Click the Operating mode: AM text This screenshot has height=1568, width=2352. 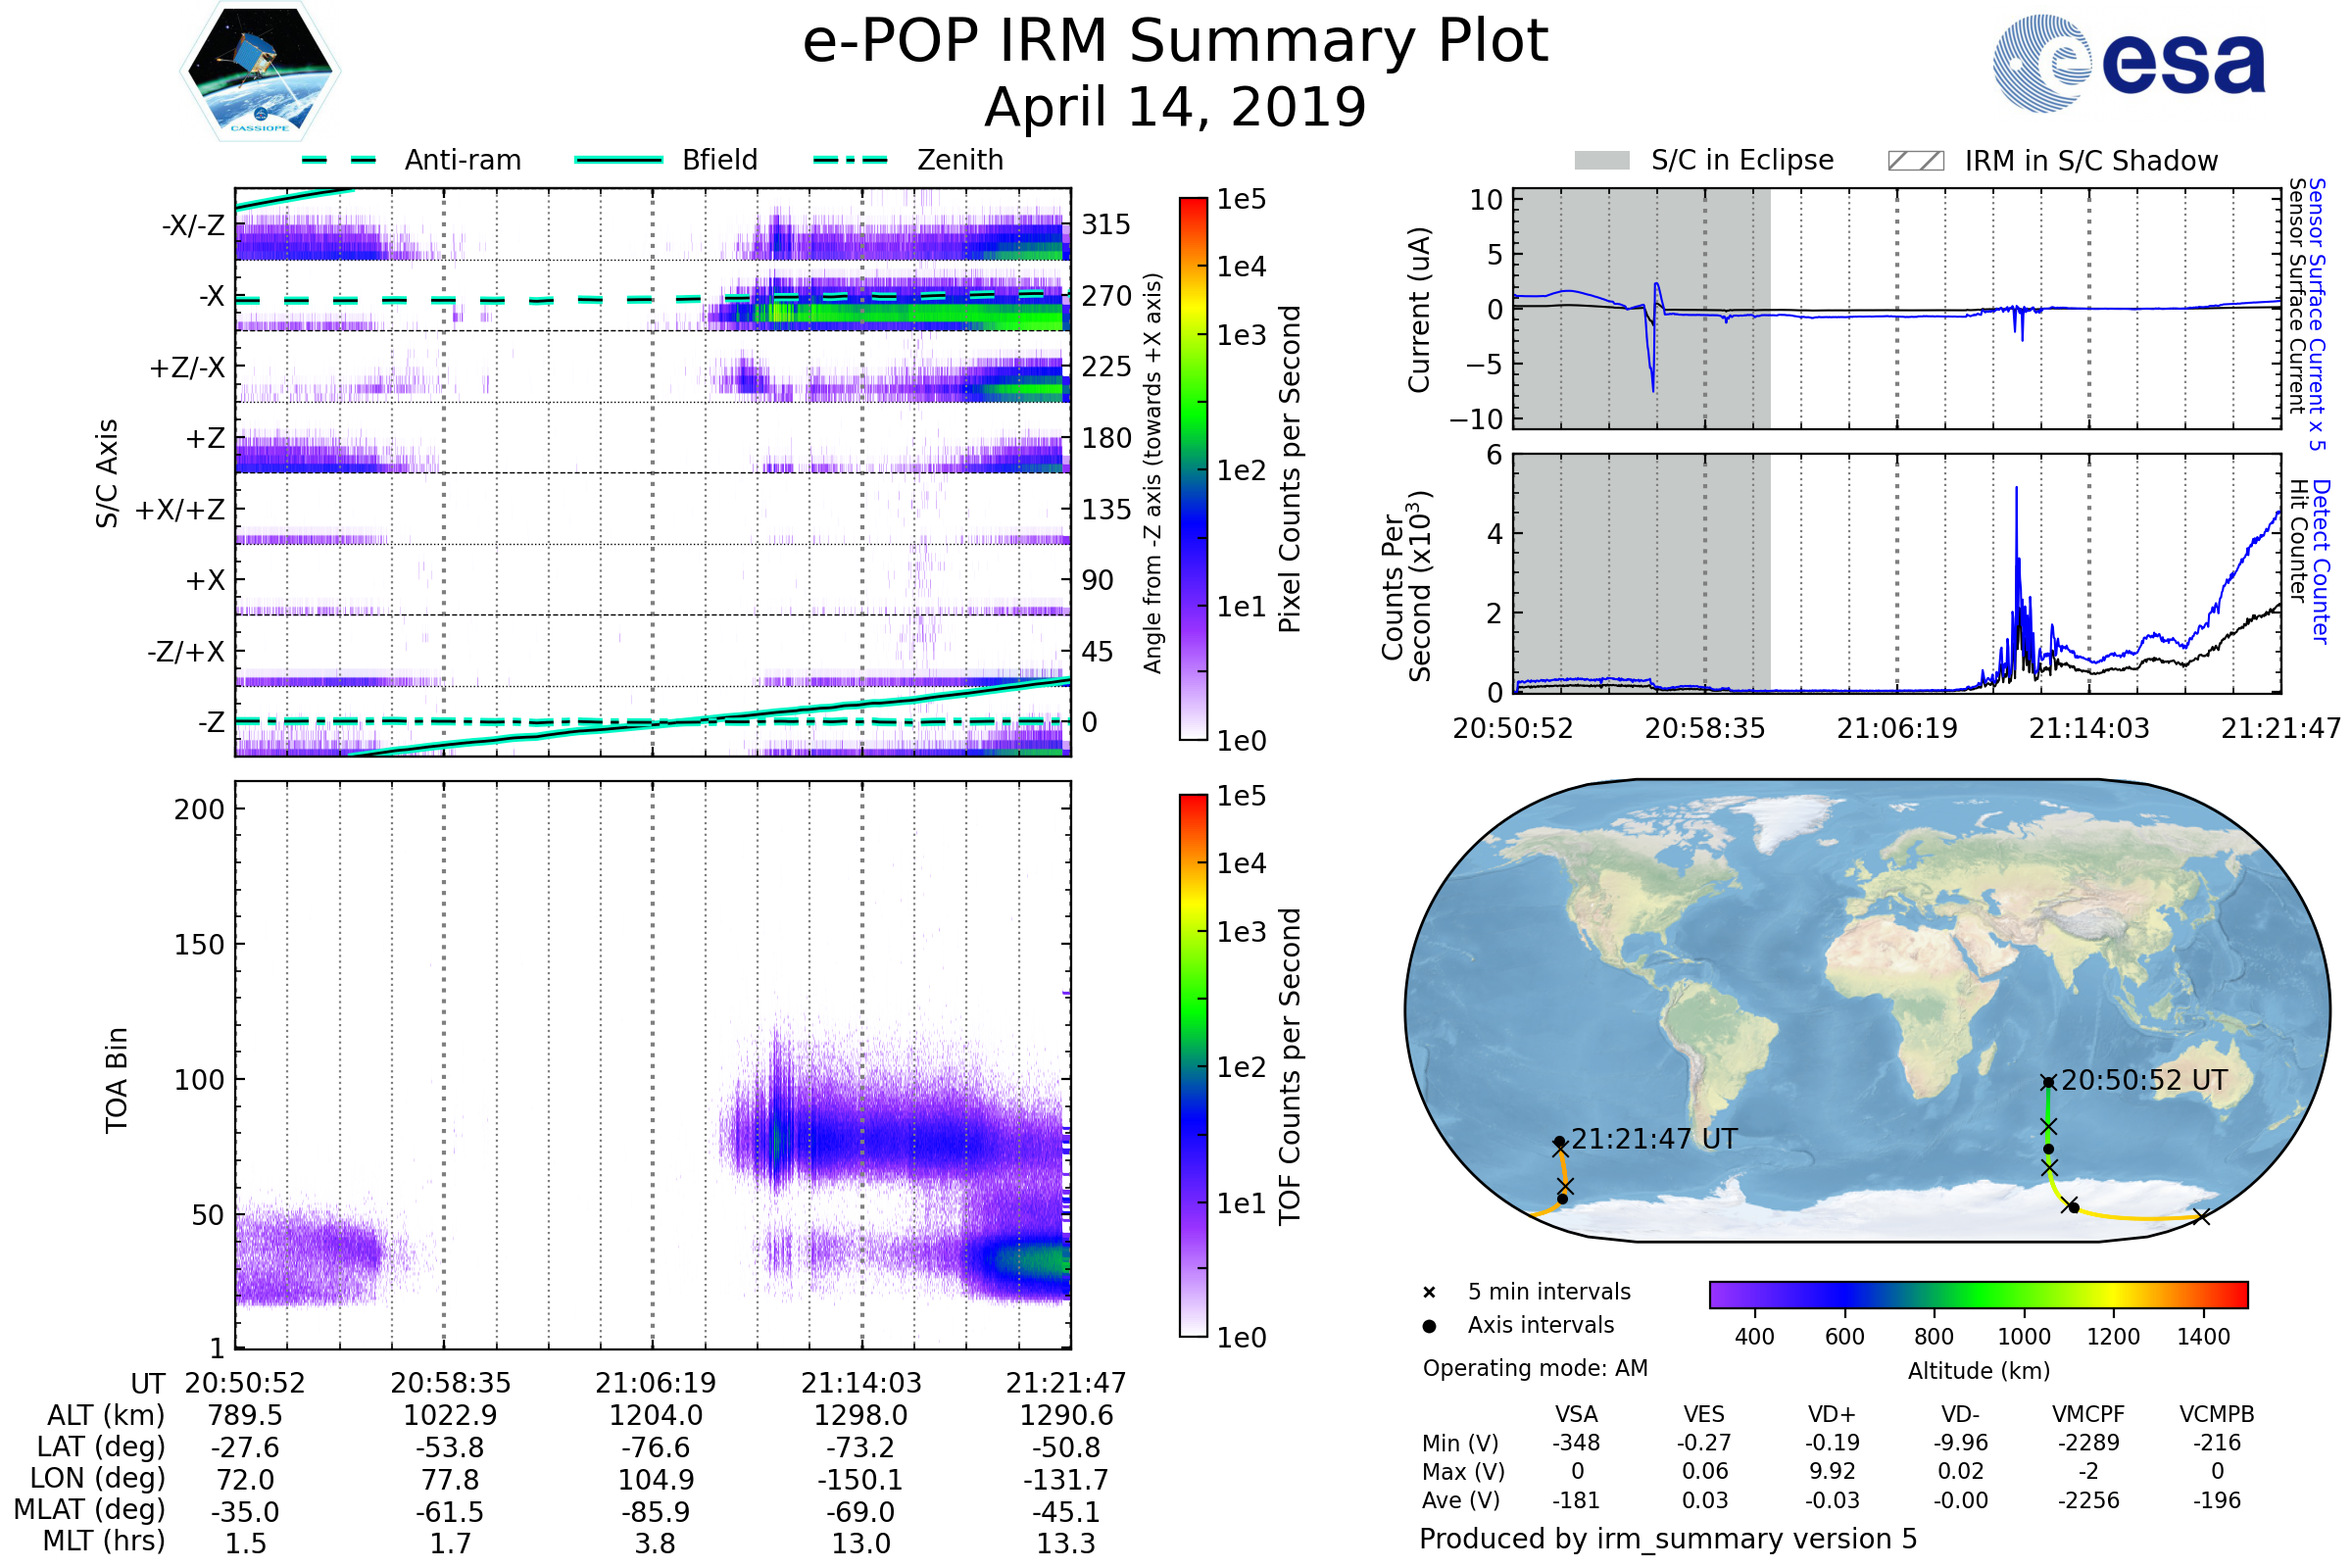[1535, 1368]
